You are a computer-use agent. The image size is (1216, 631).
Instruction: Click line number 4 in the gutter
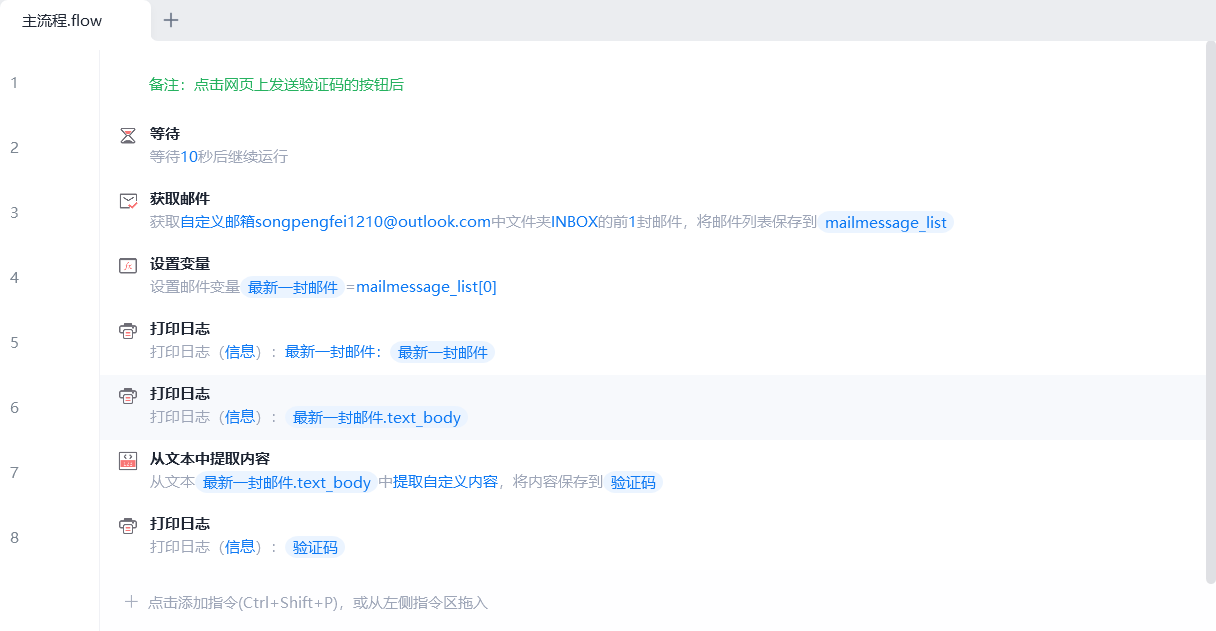pos(14,277)
